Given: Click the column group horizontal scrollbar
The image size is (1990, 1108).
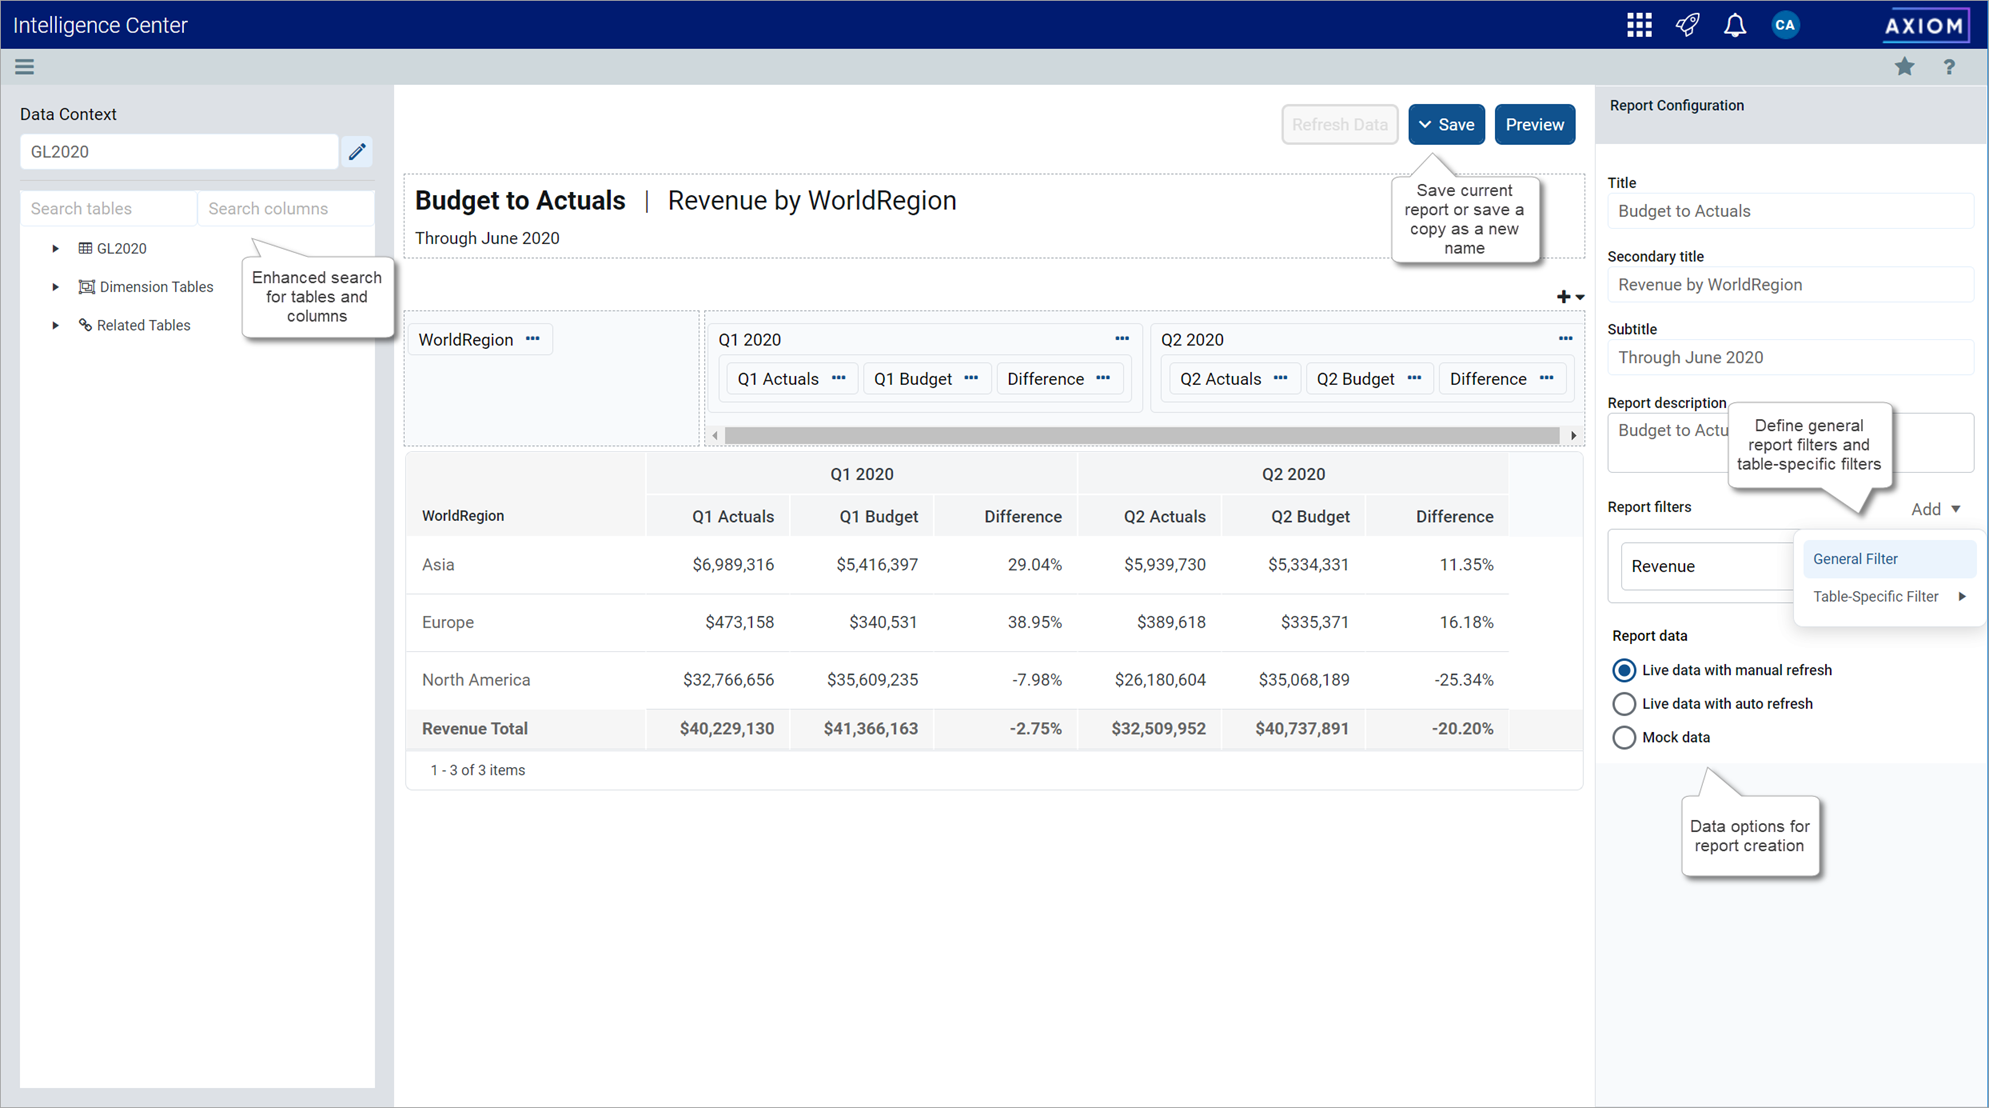Looking at the screenshot, I should [x=1140, y=436].
